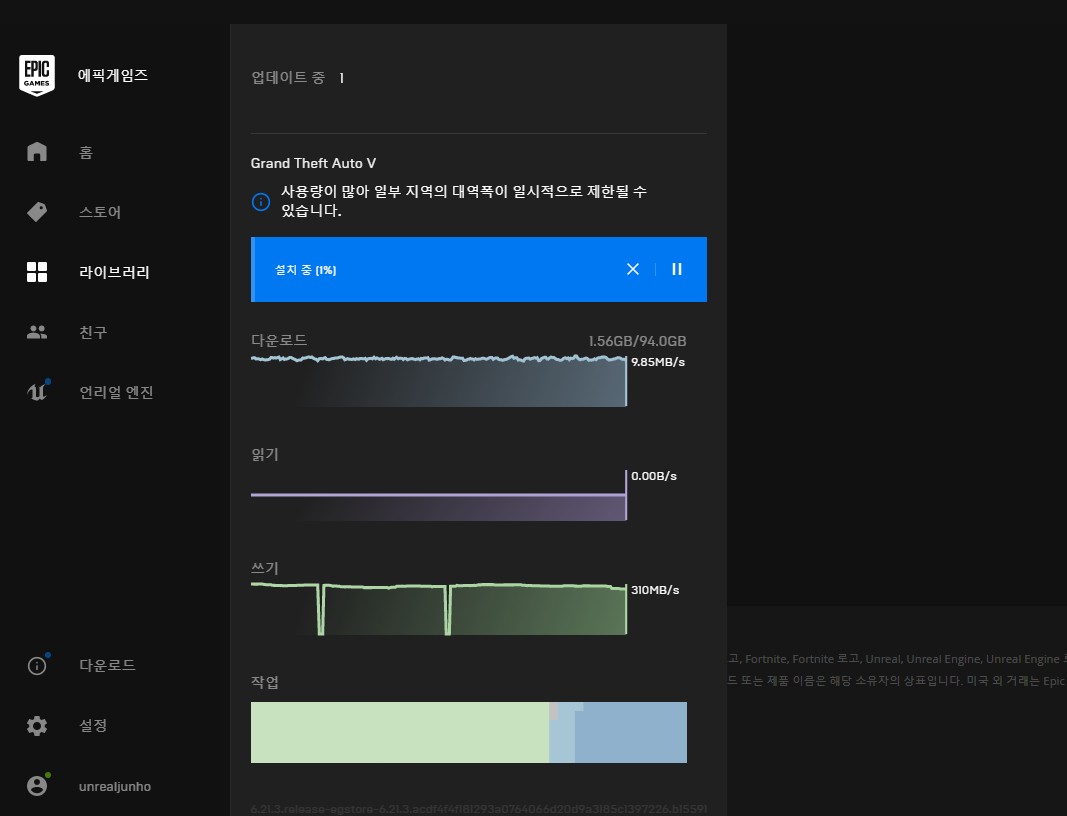This screenshot has height=816, width=1067.
Task: Click the 1.56GB/94.0GB size text
Action: 638,341
